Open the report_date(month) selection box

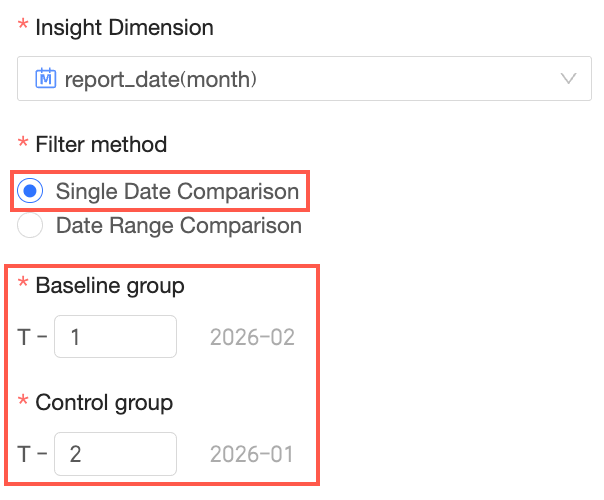(x=300, y=78)
